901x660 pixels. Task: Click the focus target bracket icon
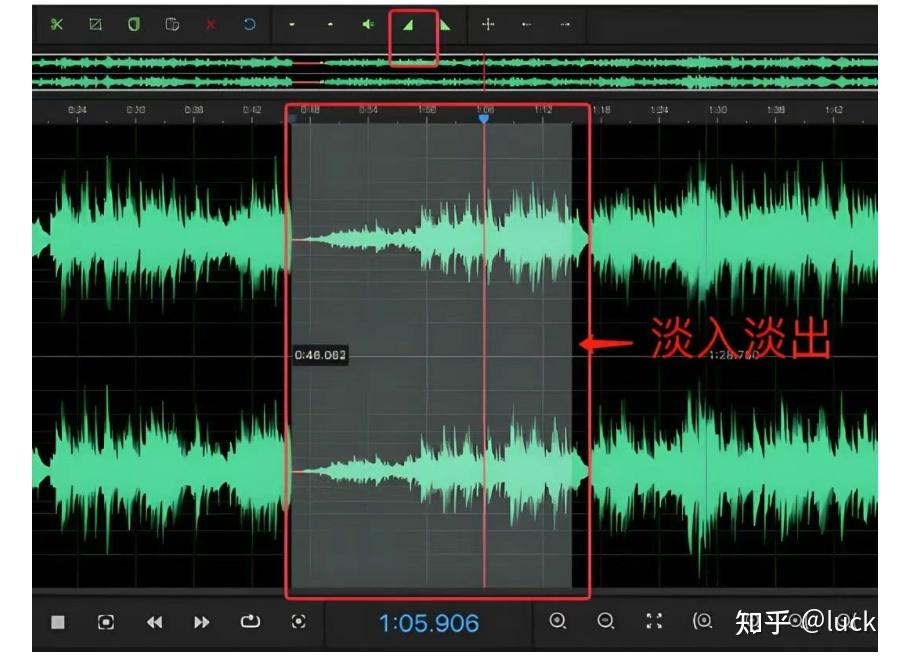[x=298, y=622]
